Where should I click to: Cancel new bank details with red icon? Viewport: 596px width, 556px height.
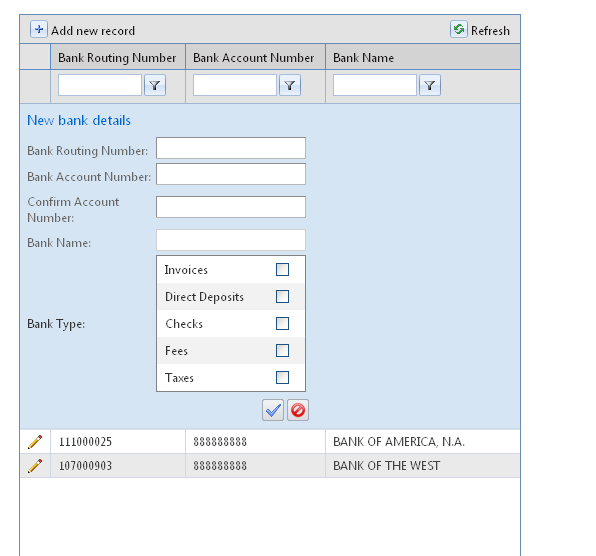298,410
